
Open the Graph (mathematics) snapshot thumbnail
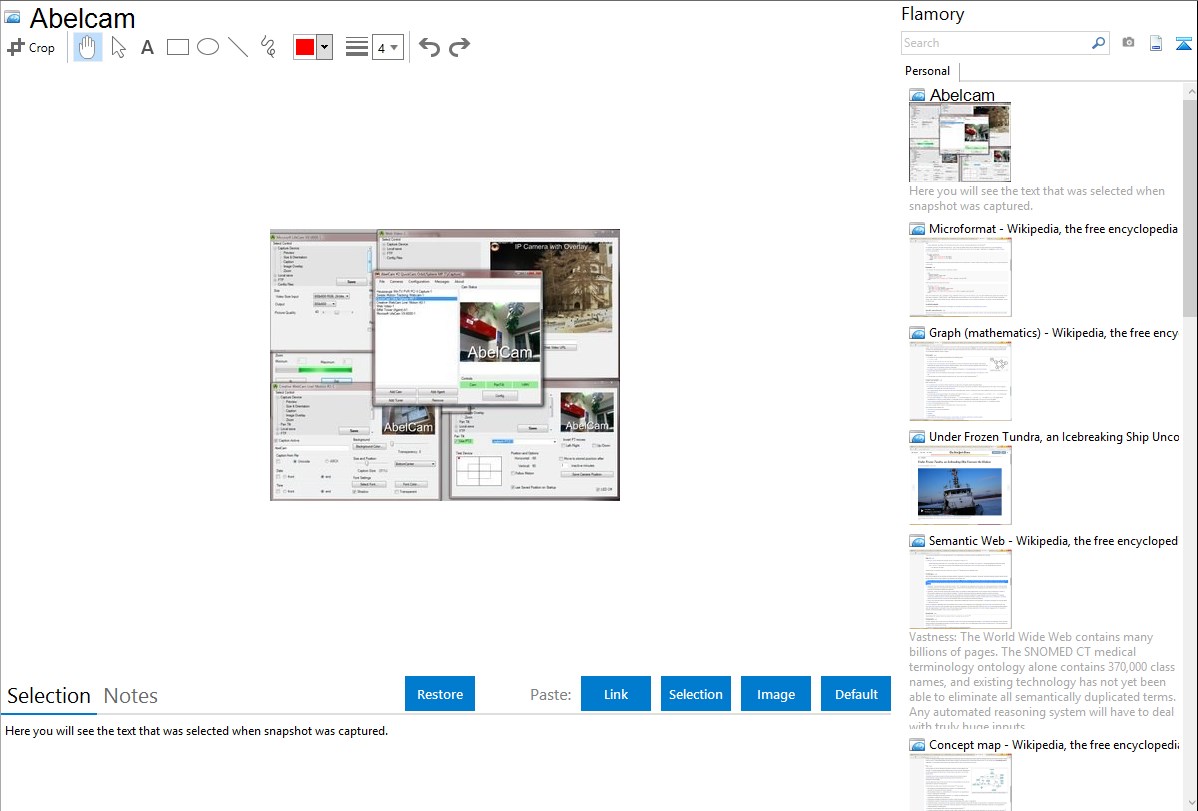pyautogui.click(x=960, y=381)
